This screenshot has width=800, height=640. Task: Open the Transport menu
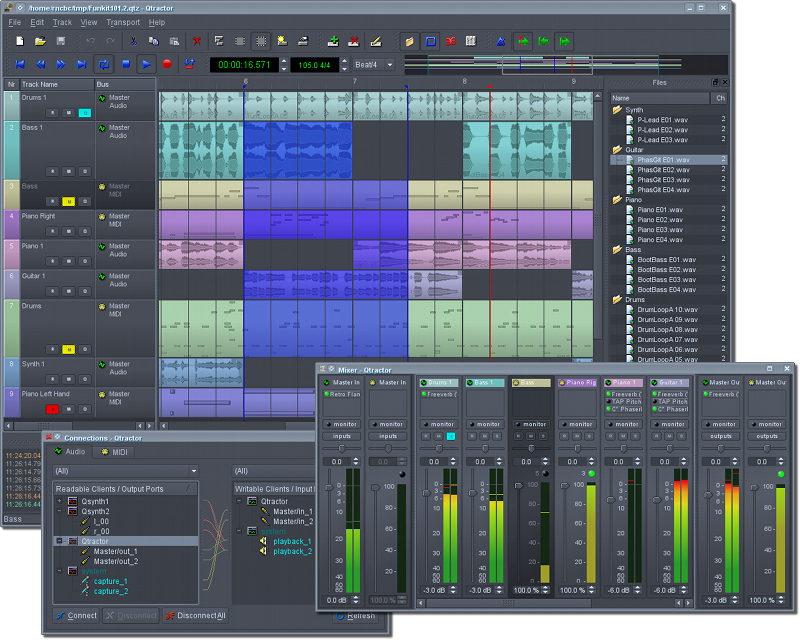(x=123, y=22)
